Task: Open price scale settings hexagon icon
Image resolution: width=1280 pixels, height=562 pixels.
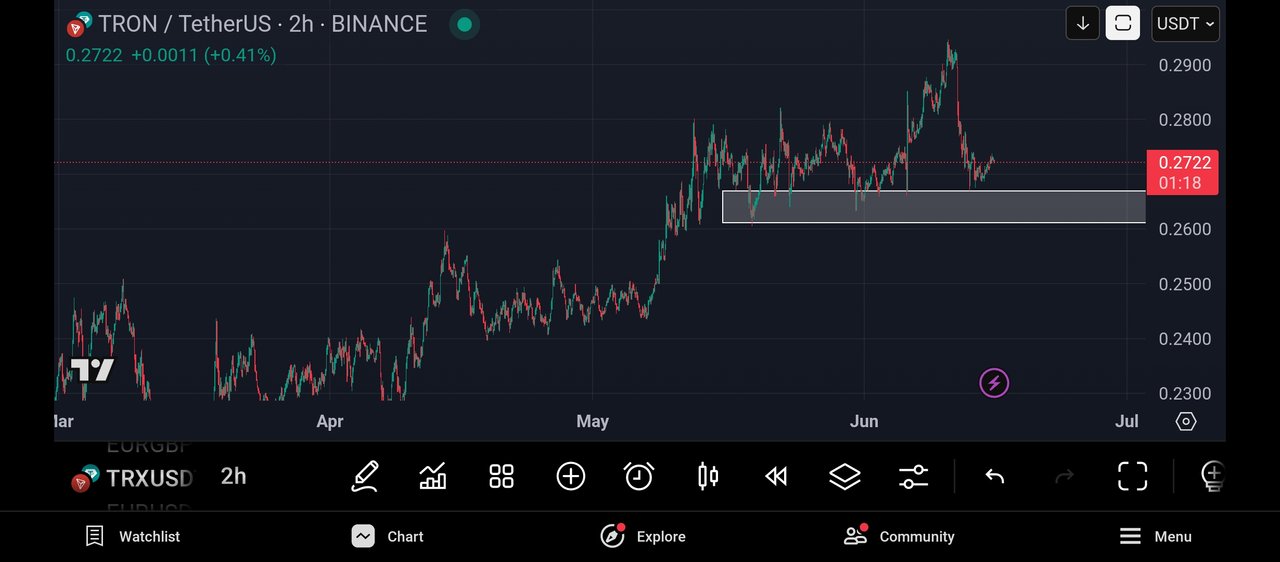Action: [x=1185, y=421]
